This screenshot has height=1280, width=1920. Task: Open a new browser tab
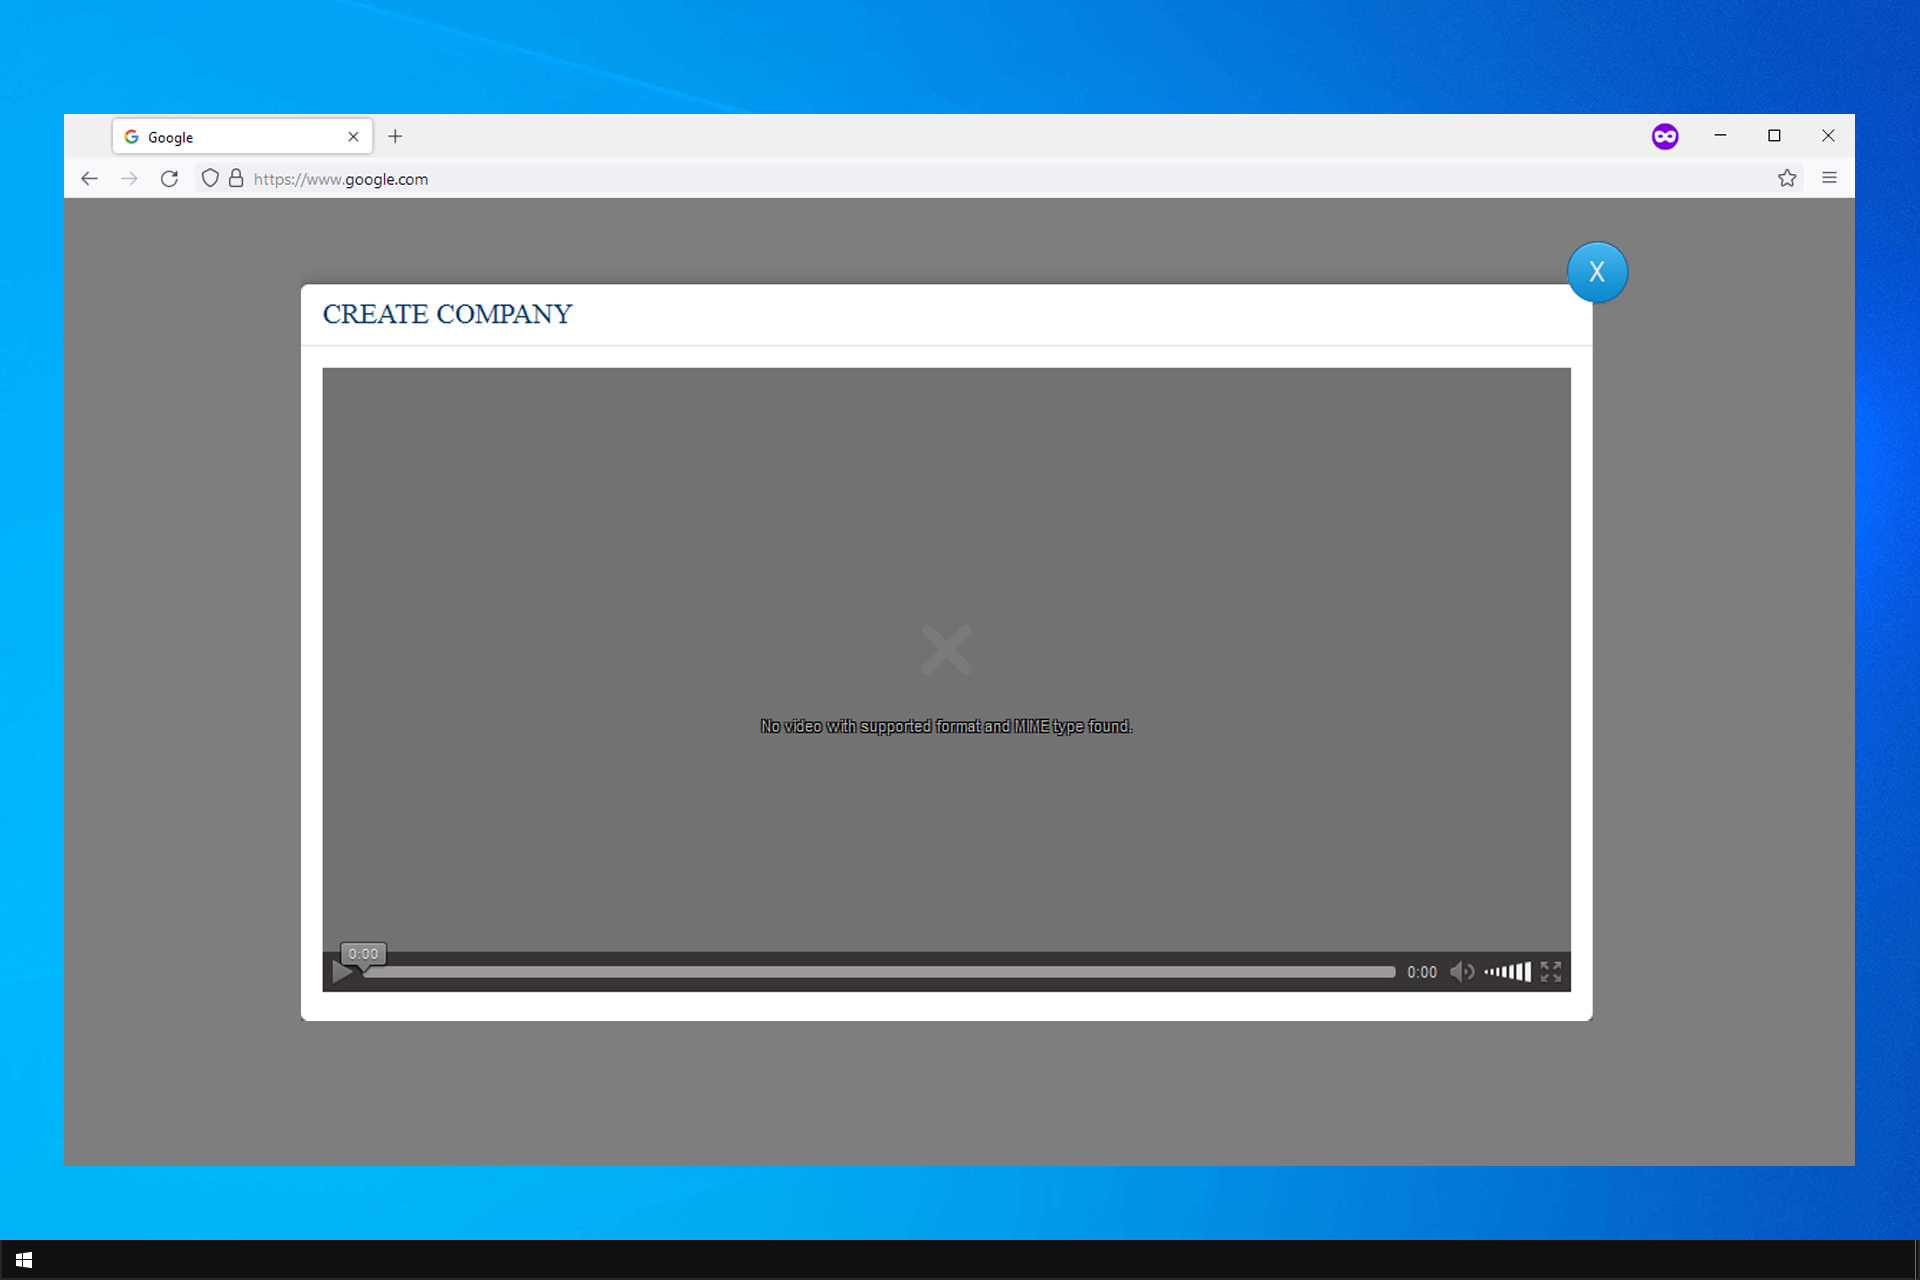point(395,136)
